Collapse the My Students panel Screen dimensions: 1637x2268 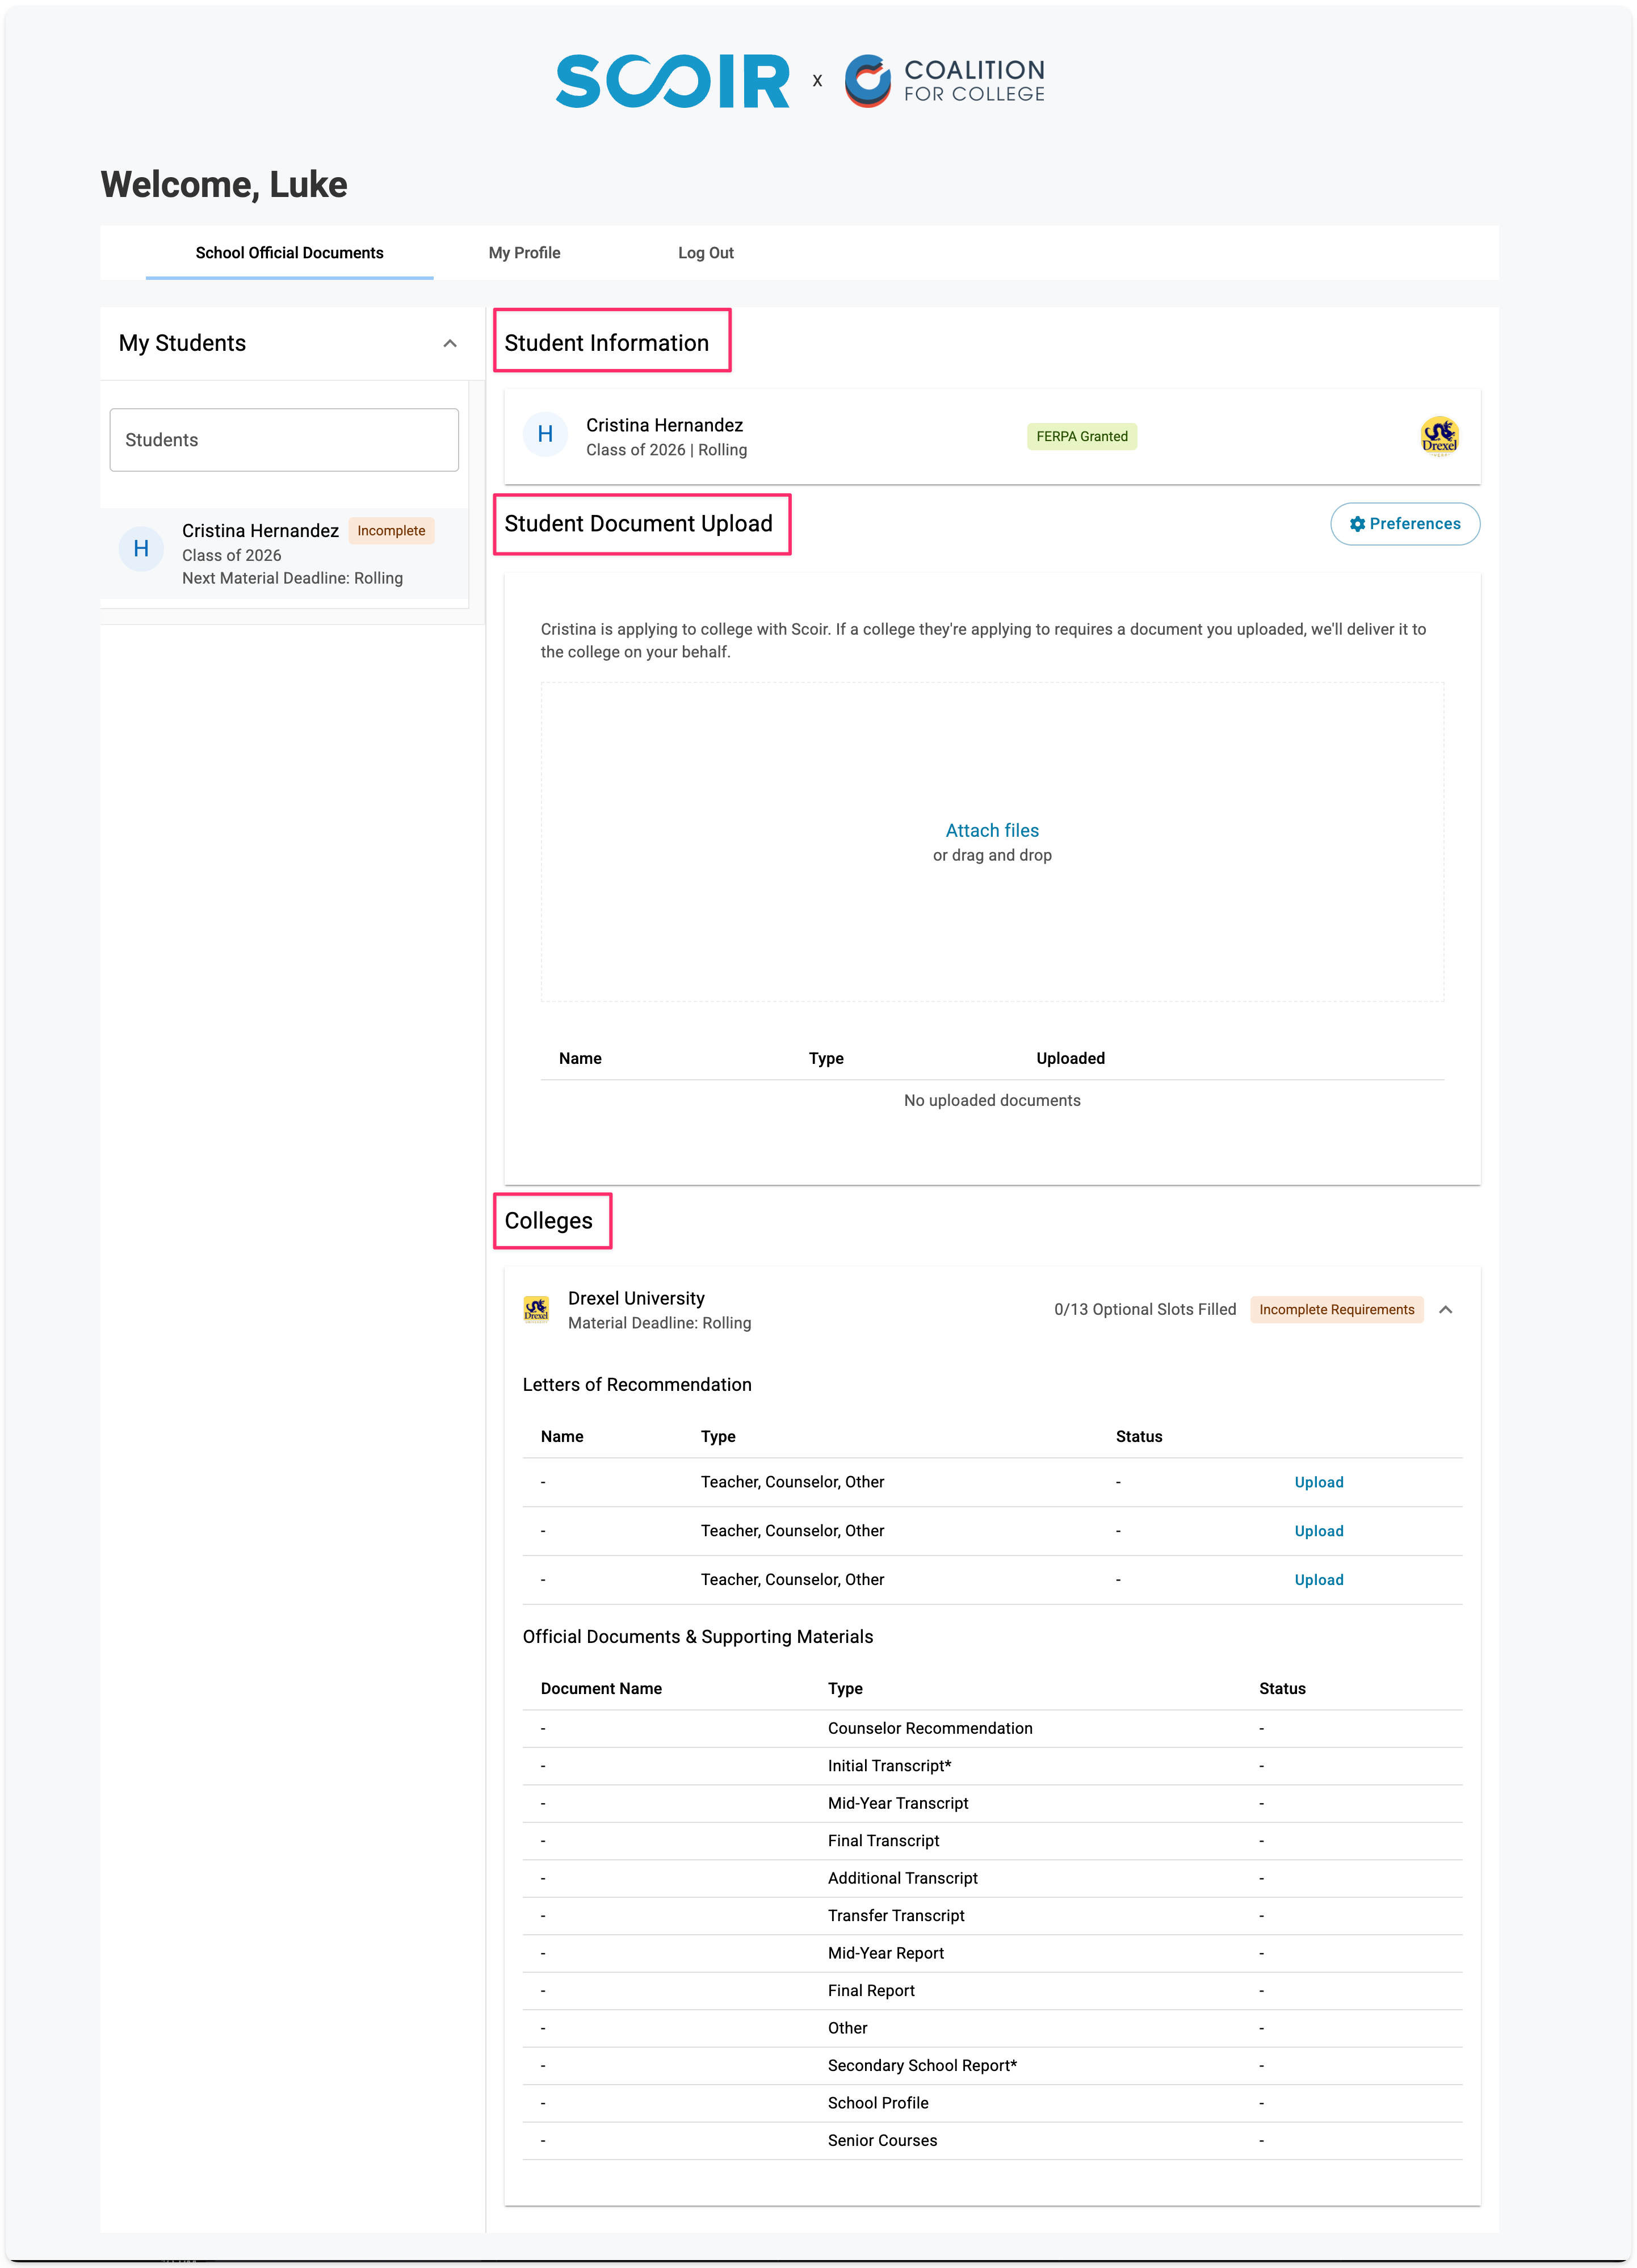(450, 343)
